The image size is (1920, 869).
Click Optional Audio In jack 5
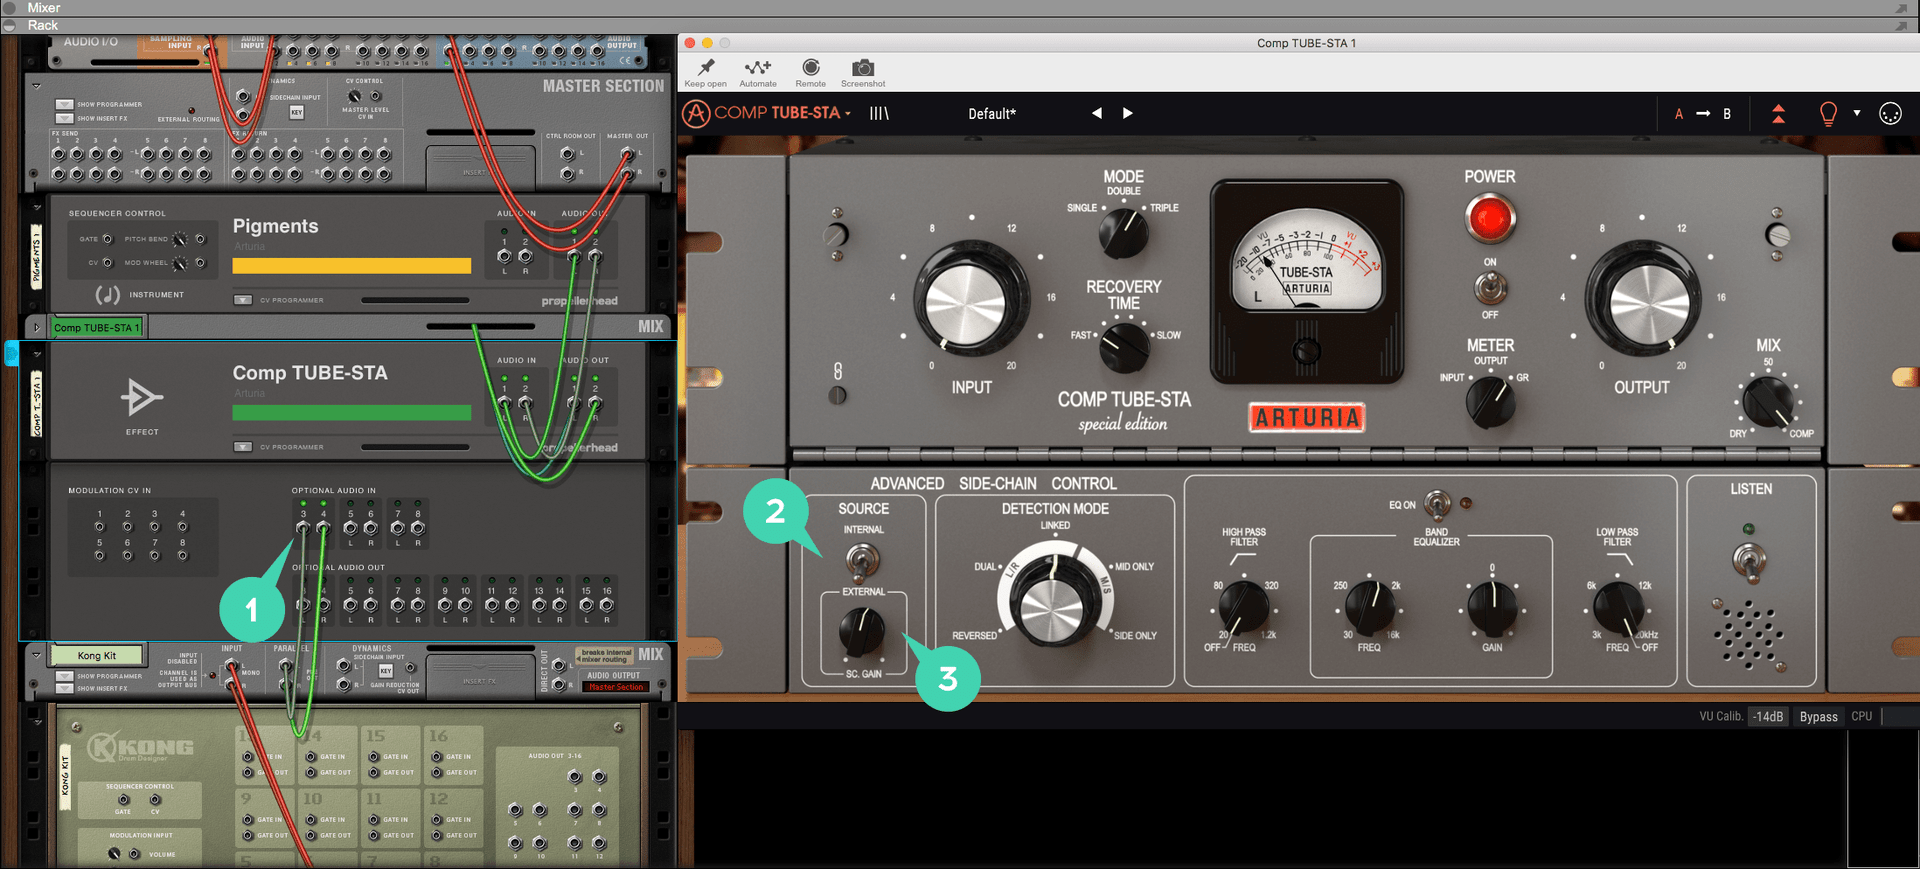(350, 528)
